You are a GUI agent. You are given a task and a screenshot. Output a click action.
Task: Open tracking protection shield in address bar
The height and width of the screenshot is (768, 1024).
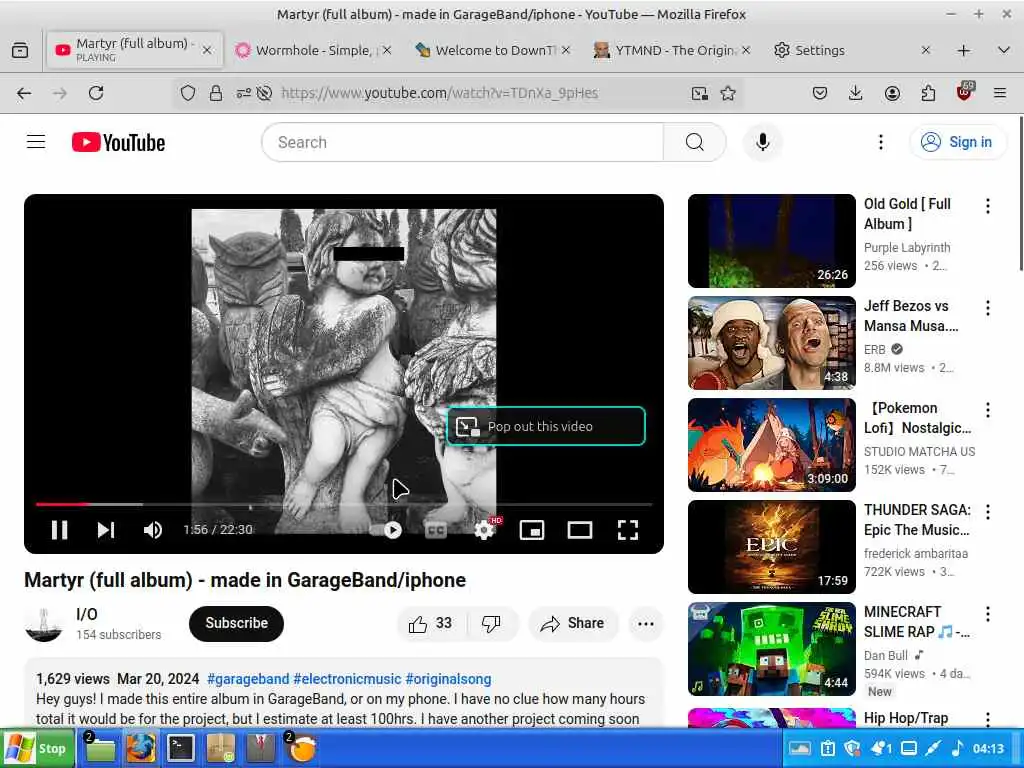pyautogui.click(x=188, y=93)
